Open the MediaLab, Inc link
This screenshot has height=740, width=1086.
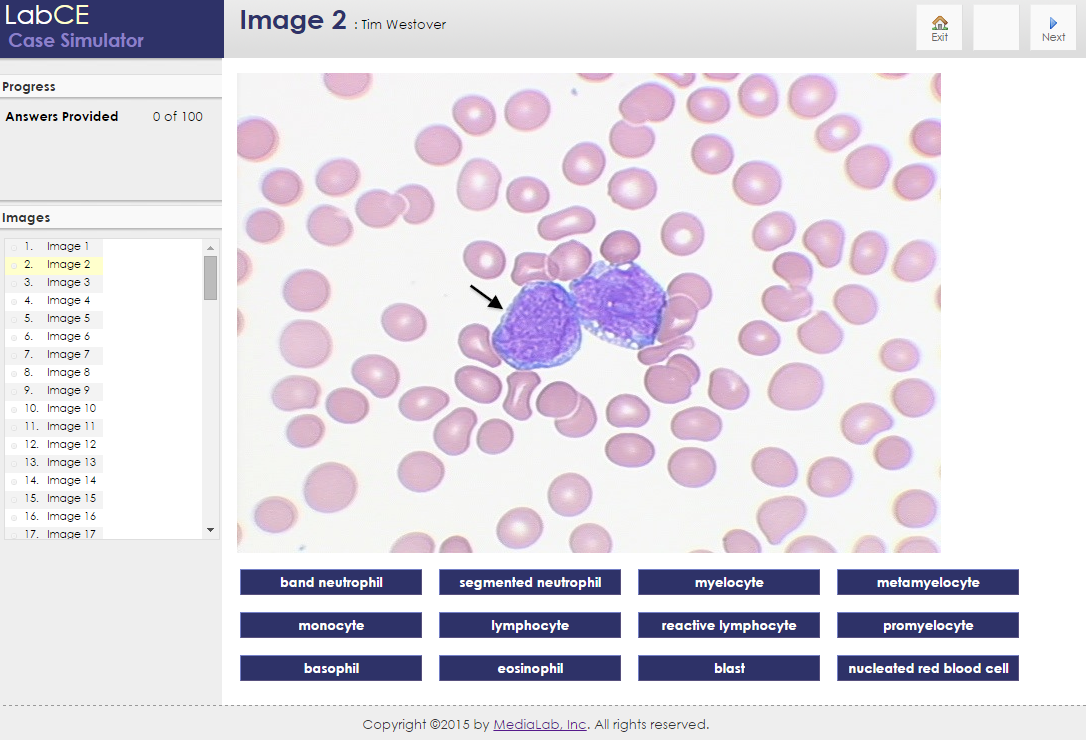pyautogui.click(x=540, y=725)
